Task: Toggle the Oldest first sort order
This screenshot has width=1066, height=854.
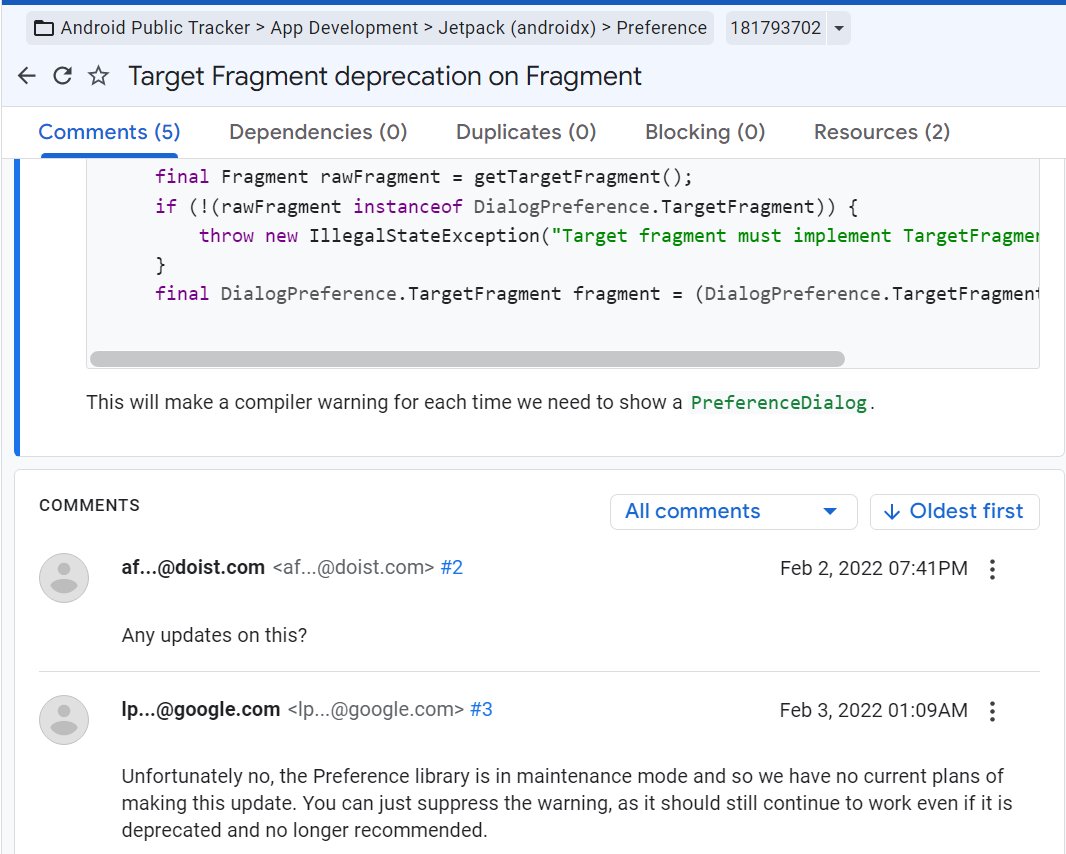Action: pyautogui.click(x=955, y=511)
